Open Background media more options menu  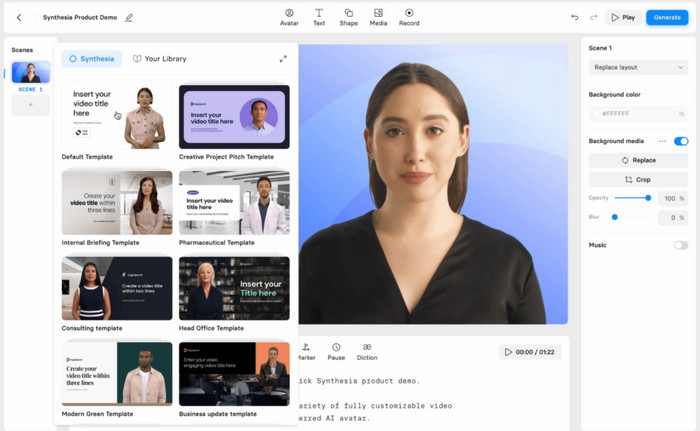pos(662,141)
